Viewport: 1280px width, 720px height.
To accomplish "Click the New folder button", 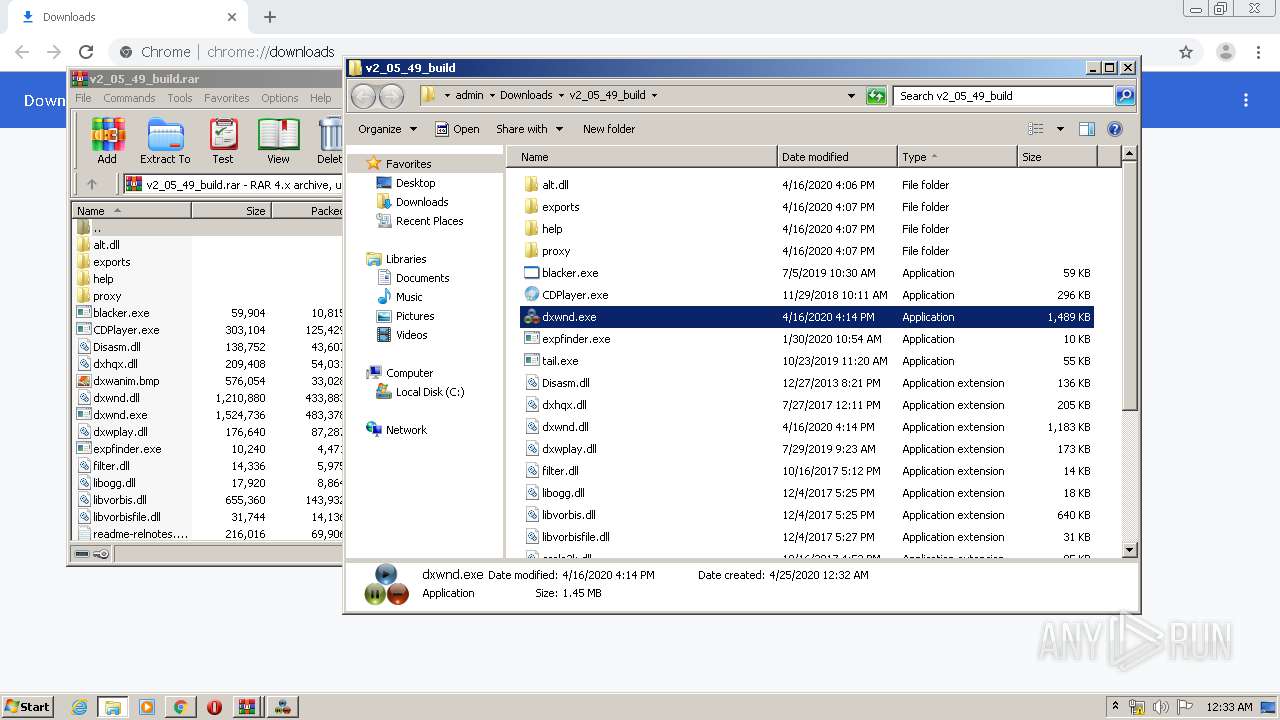I will point(609,129).
